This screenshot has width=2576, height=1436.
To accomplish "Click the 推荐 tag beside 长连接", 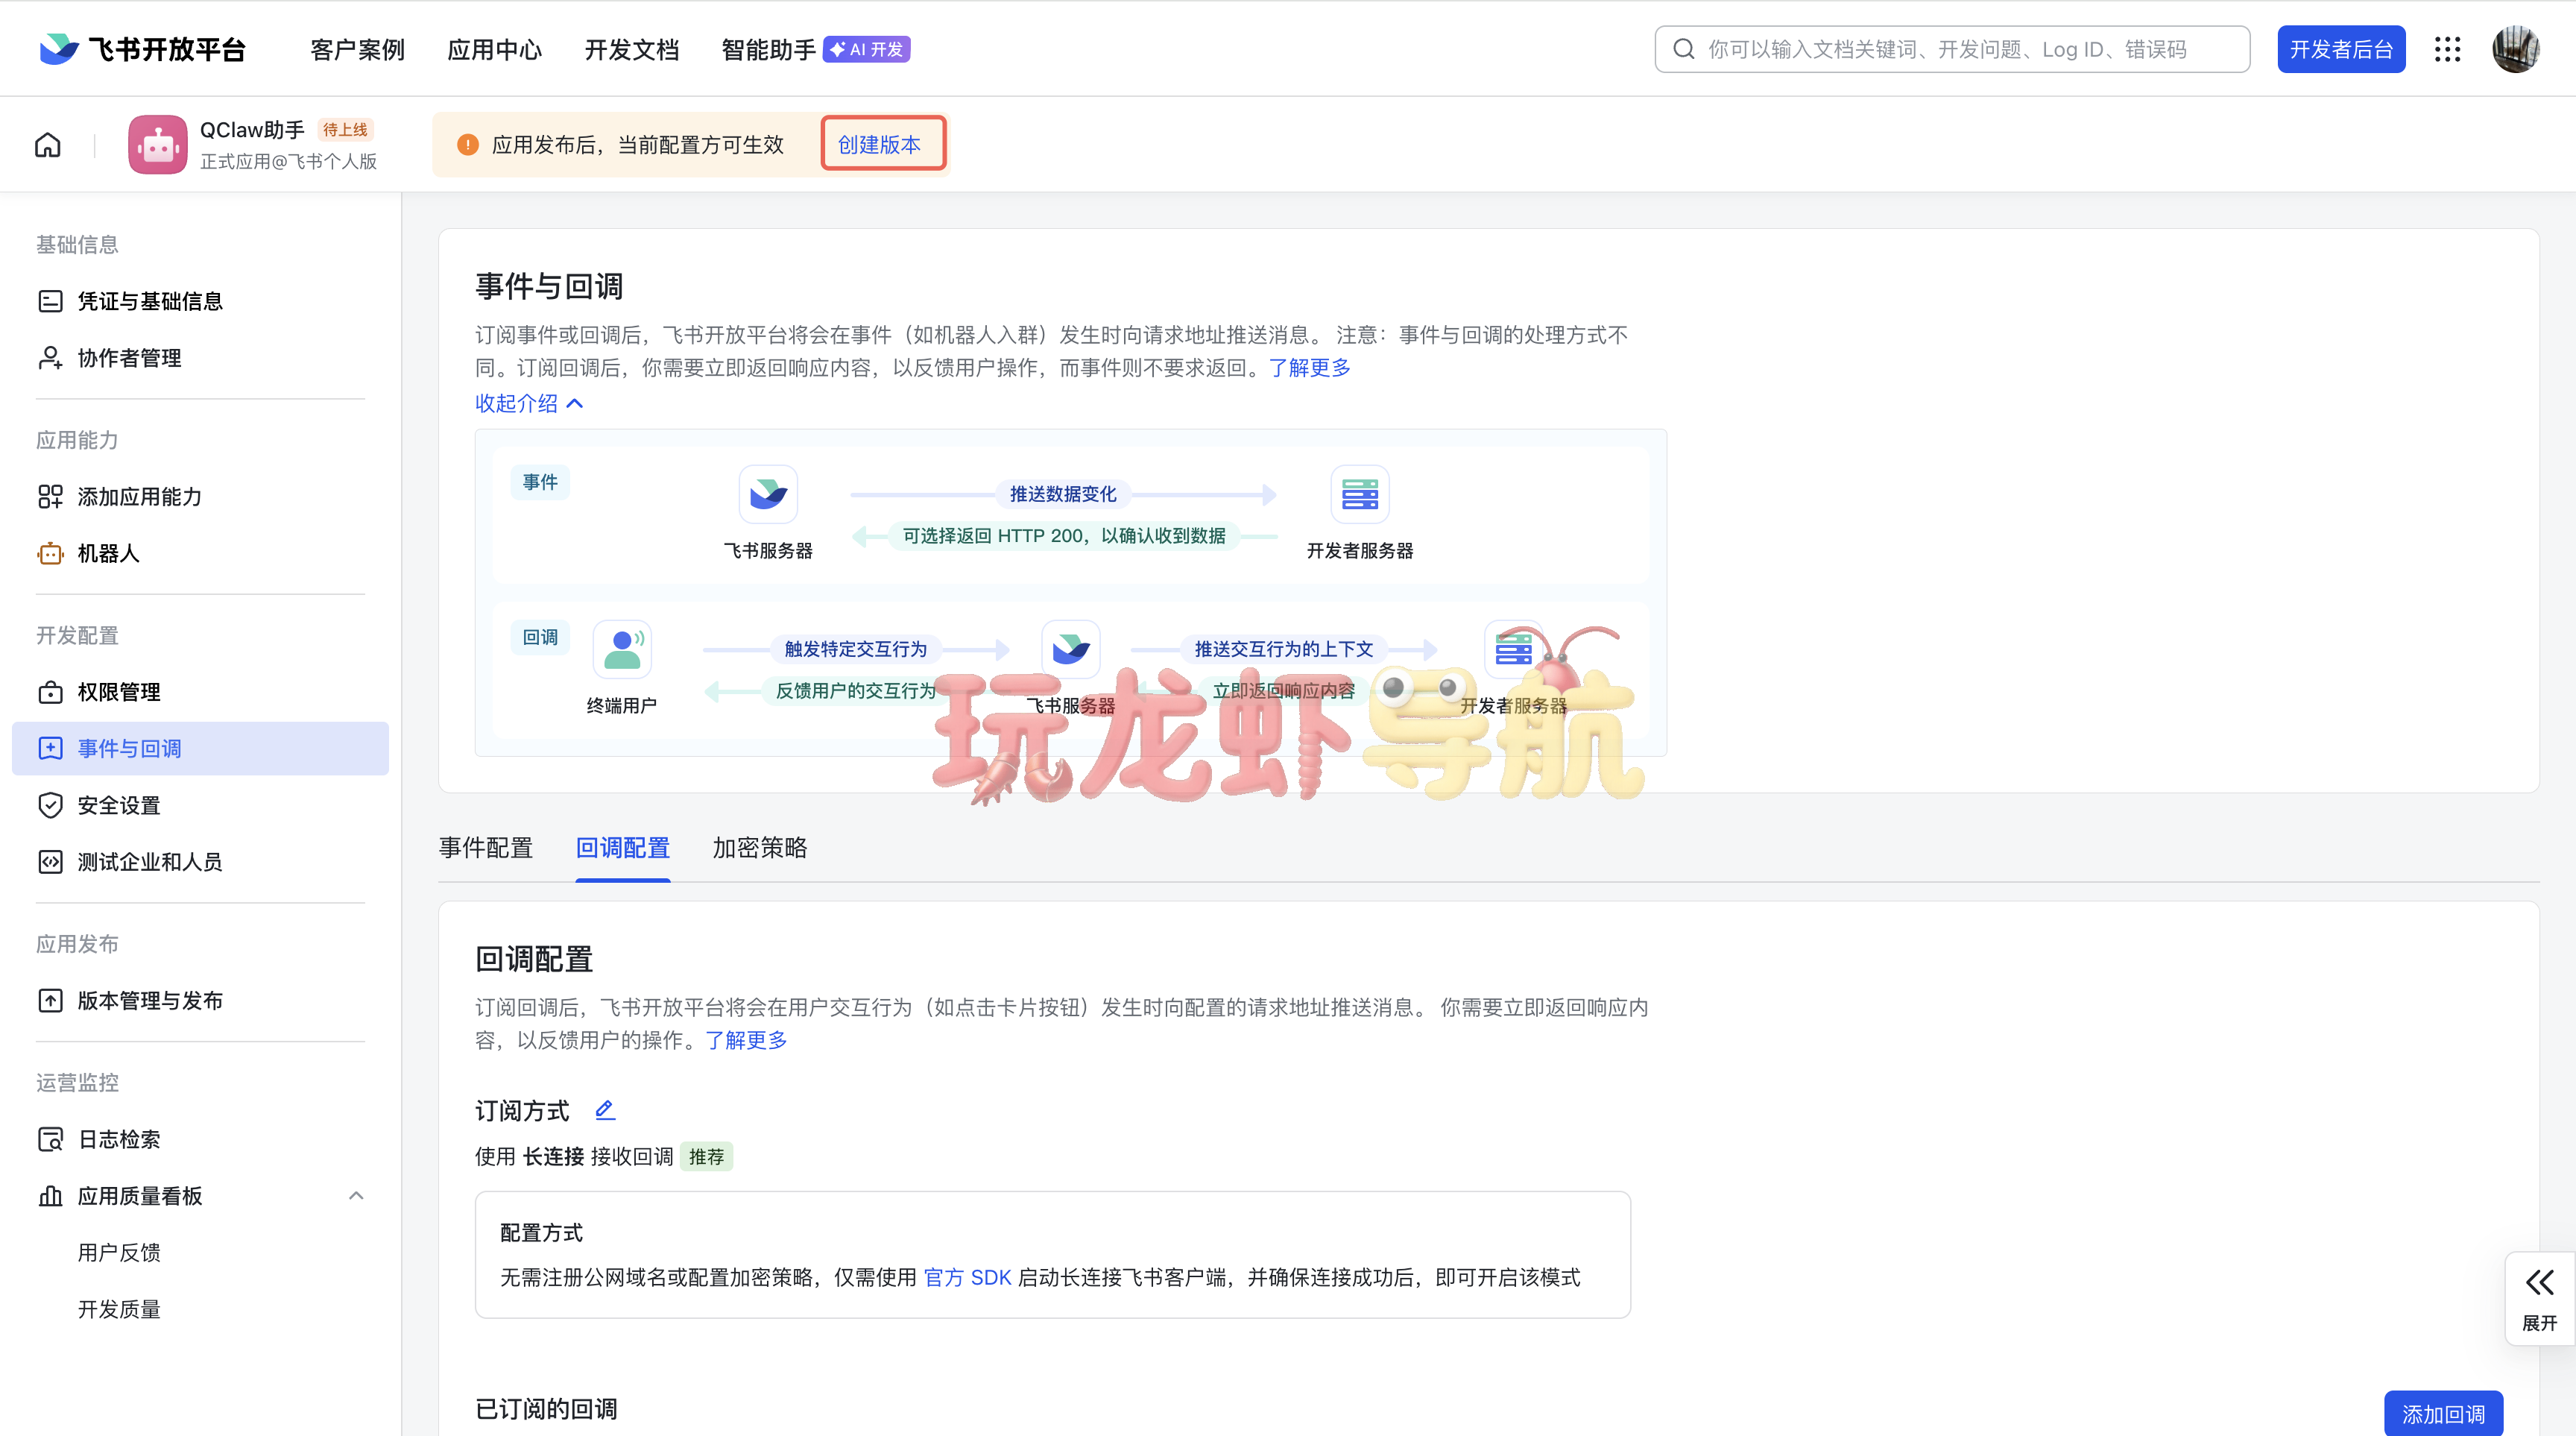I will click(706, 1156).
